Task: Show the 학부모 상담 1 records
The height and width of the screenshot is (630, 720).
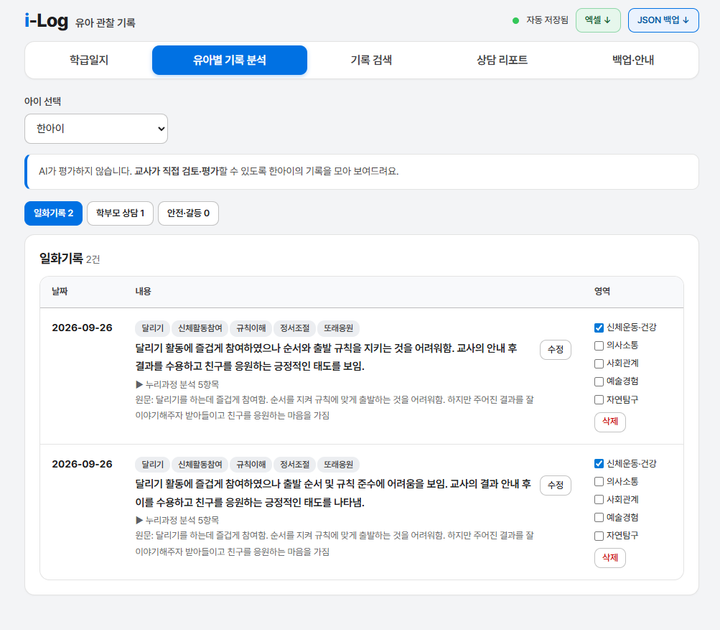Action: 120,213
